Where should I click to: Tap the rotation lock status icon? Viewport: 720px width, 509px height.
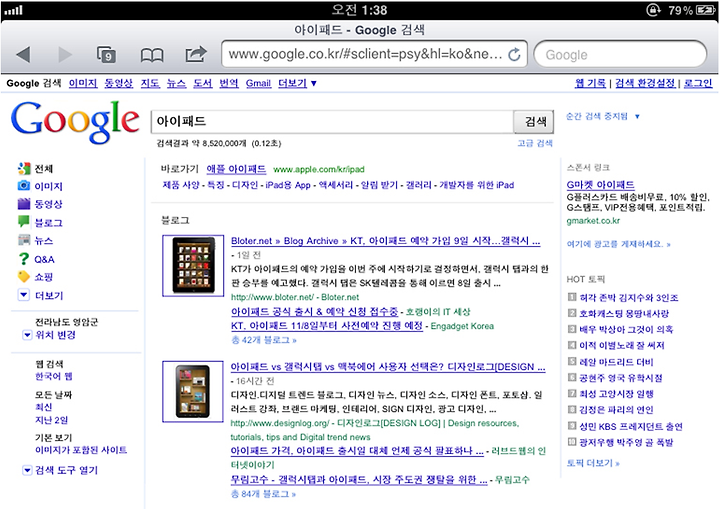pyautogui.click(x=653, y=10)
